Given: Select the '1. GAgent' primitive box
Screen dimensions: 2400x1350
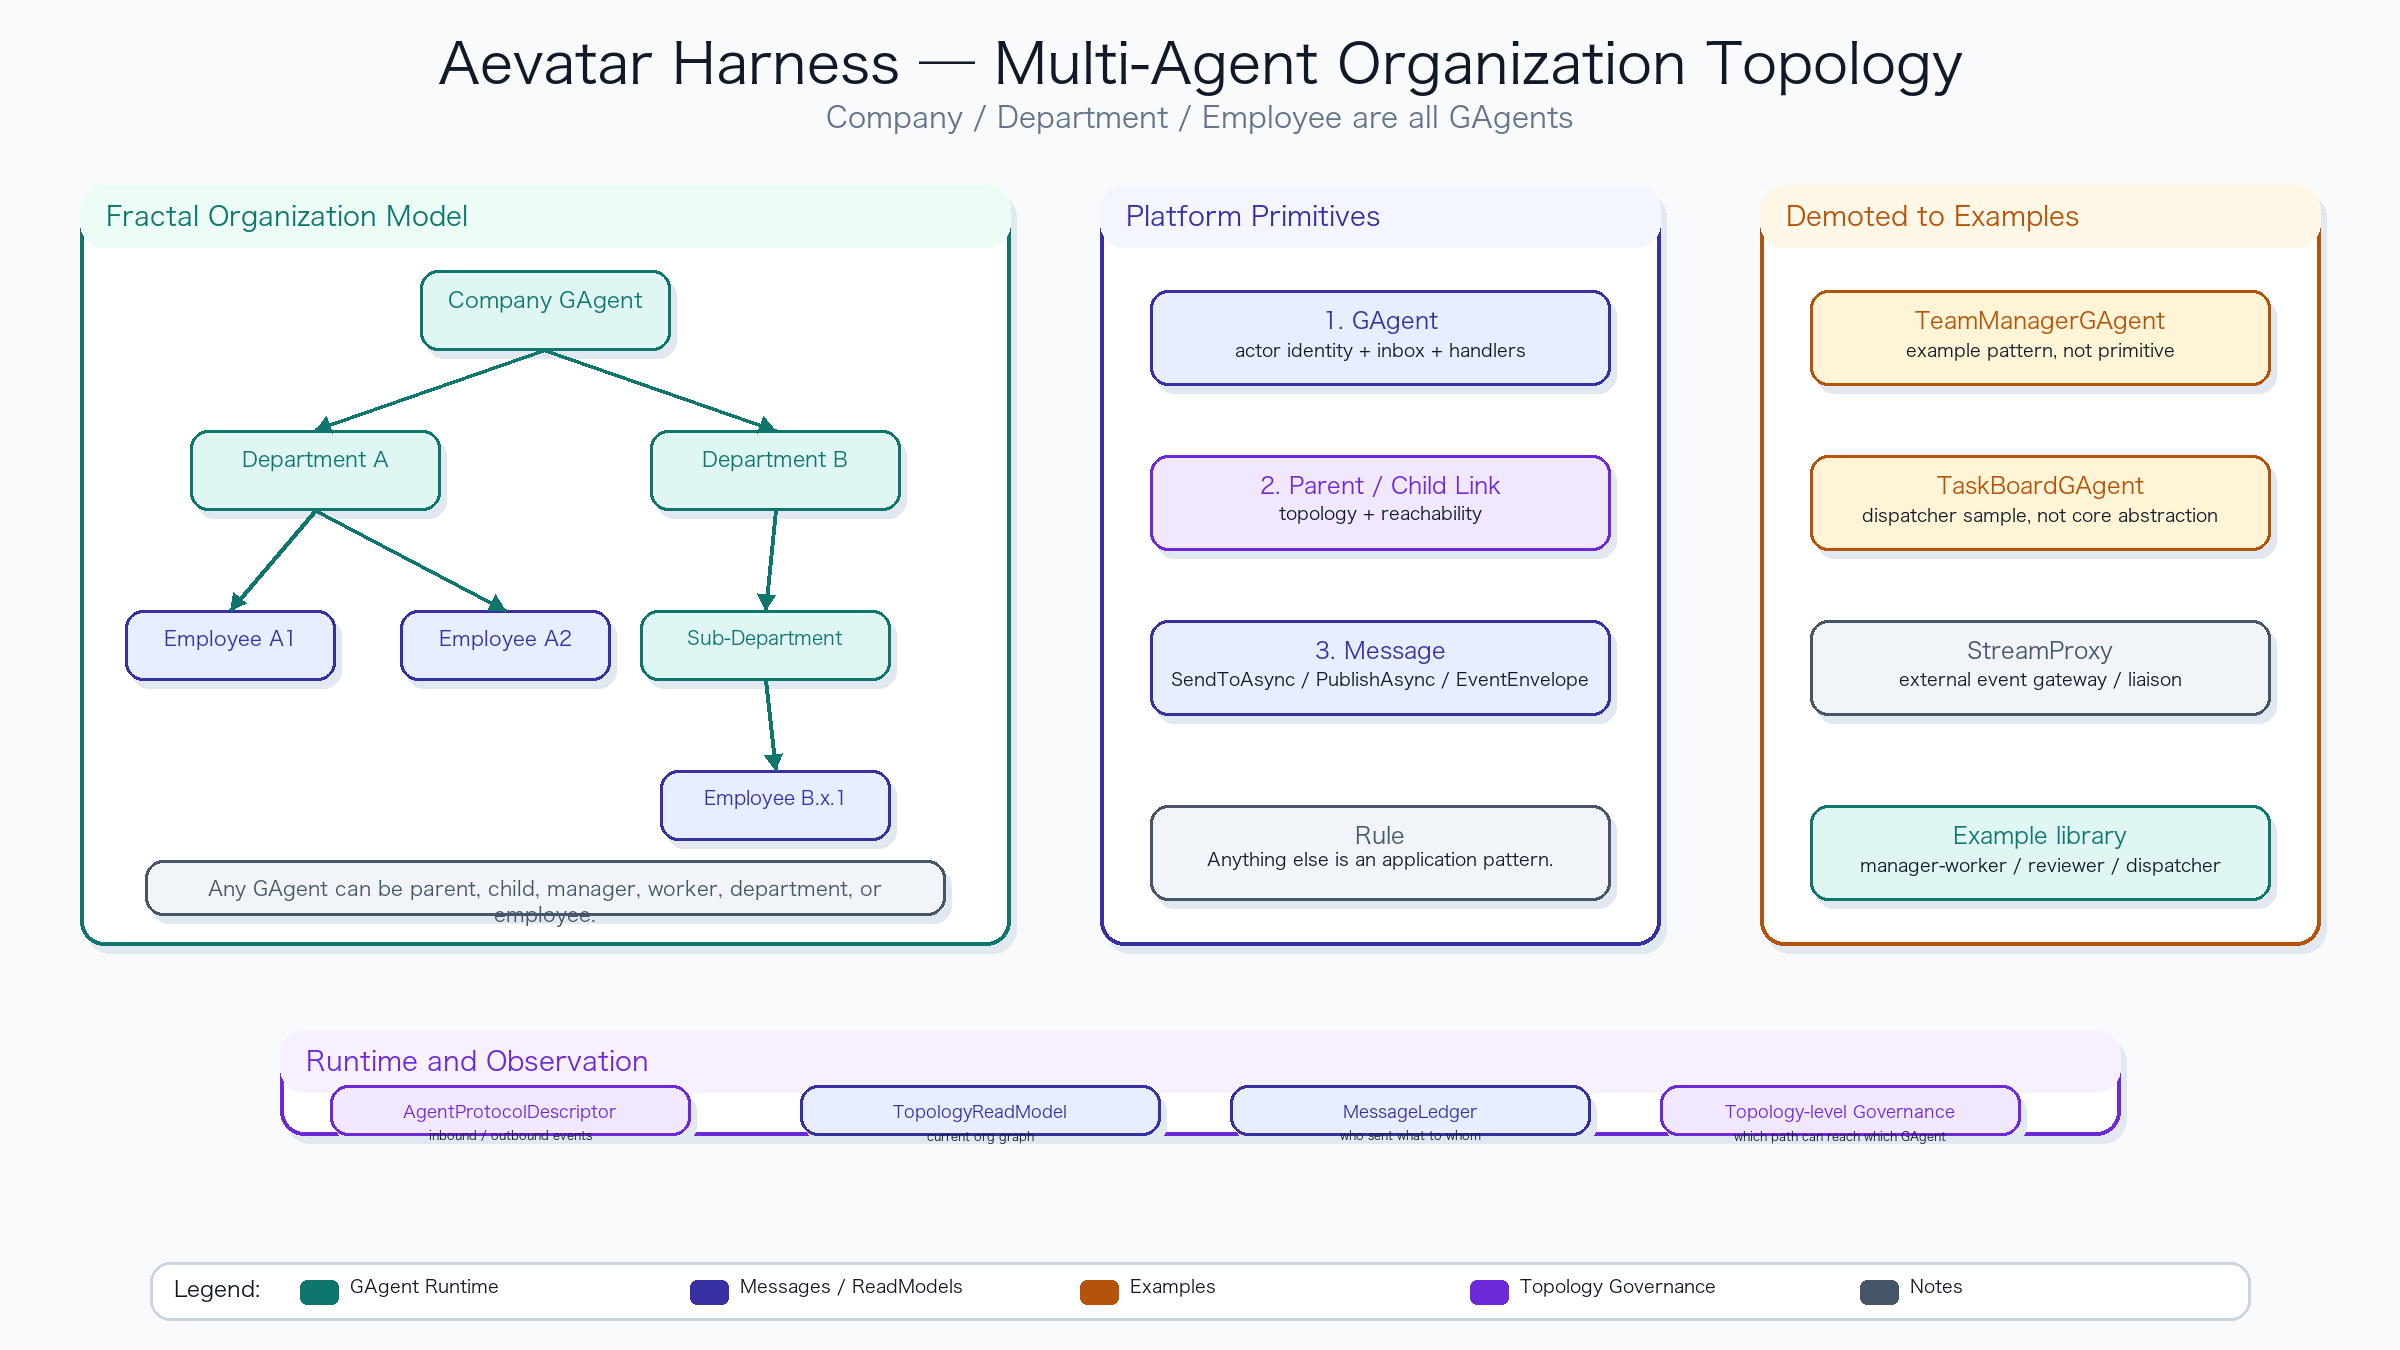Looking at the screenshot, I should [x=1380, y=338].
